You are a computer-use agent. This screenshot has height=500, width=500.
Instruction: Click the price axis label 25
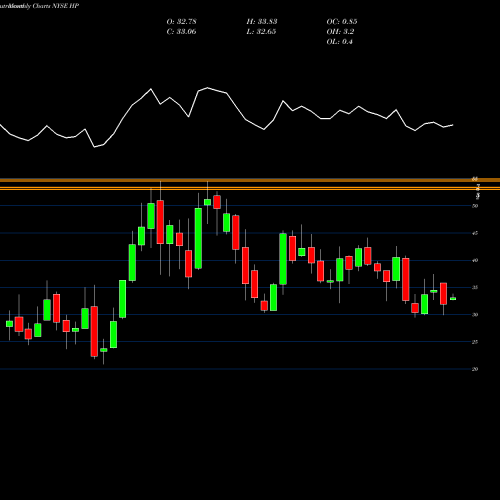coord(475,342)
